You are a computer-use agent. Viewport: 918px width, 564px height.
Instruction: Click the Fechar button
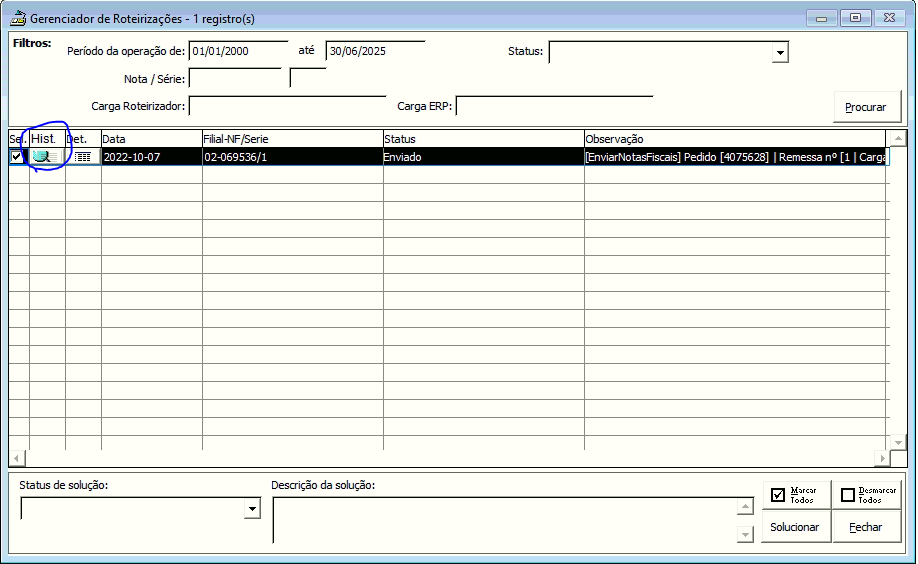coord(867,527)
